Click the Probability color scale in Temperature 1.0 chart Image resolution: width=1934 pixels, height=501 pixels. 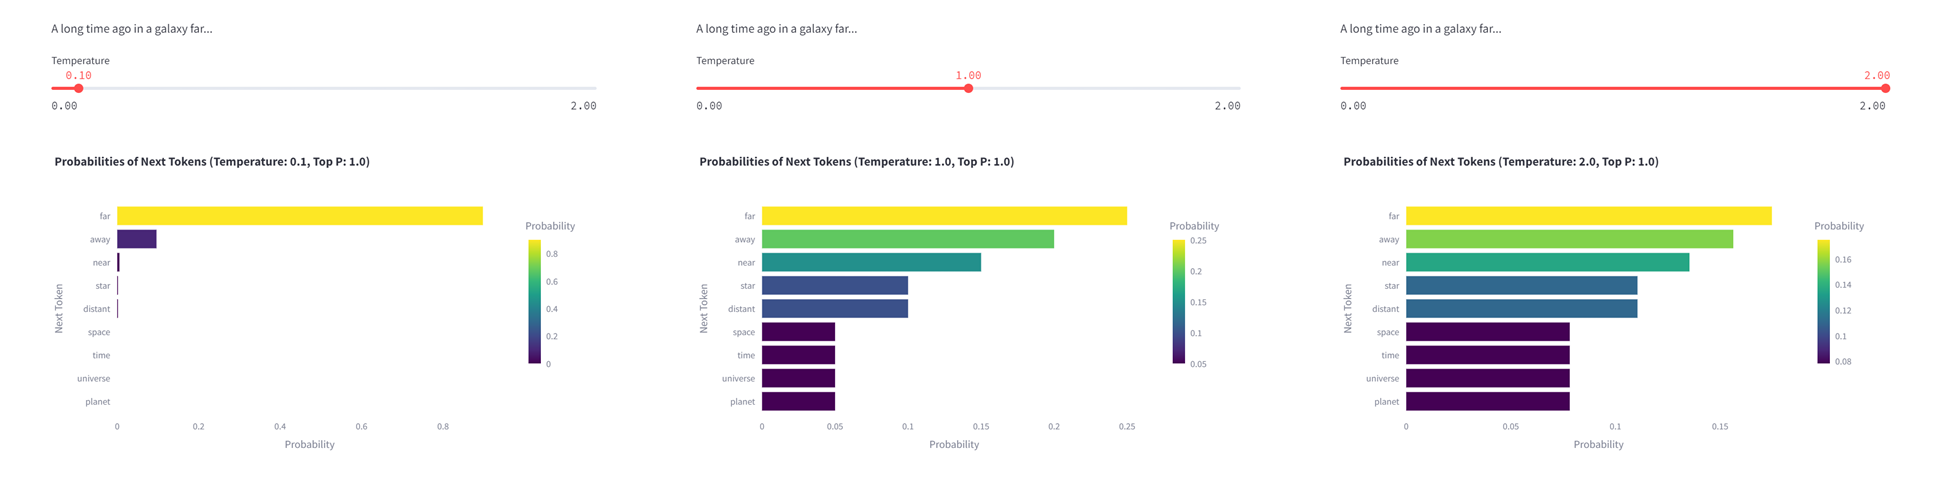(x=1179, y=301)
